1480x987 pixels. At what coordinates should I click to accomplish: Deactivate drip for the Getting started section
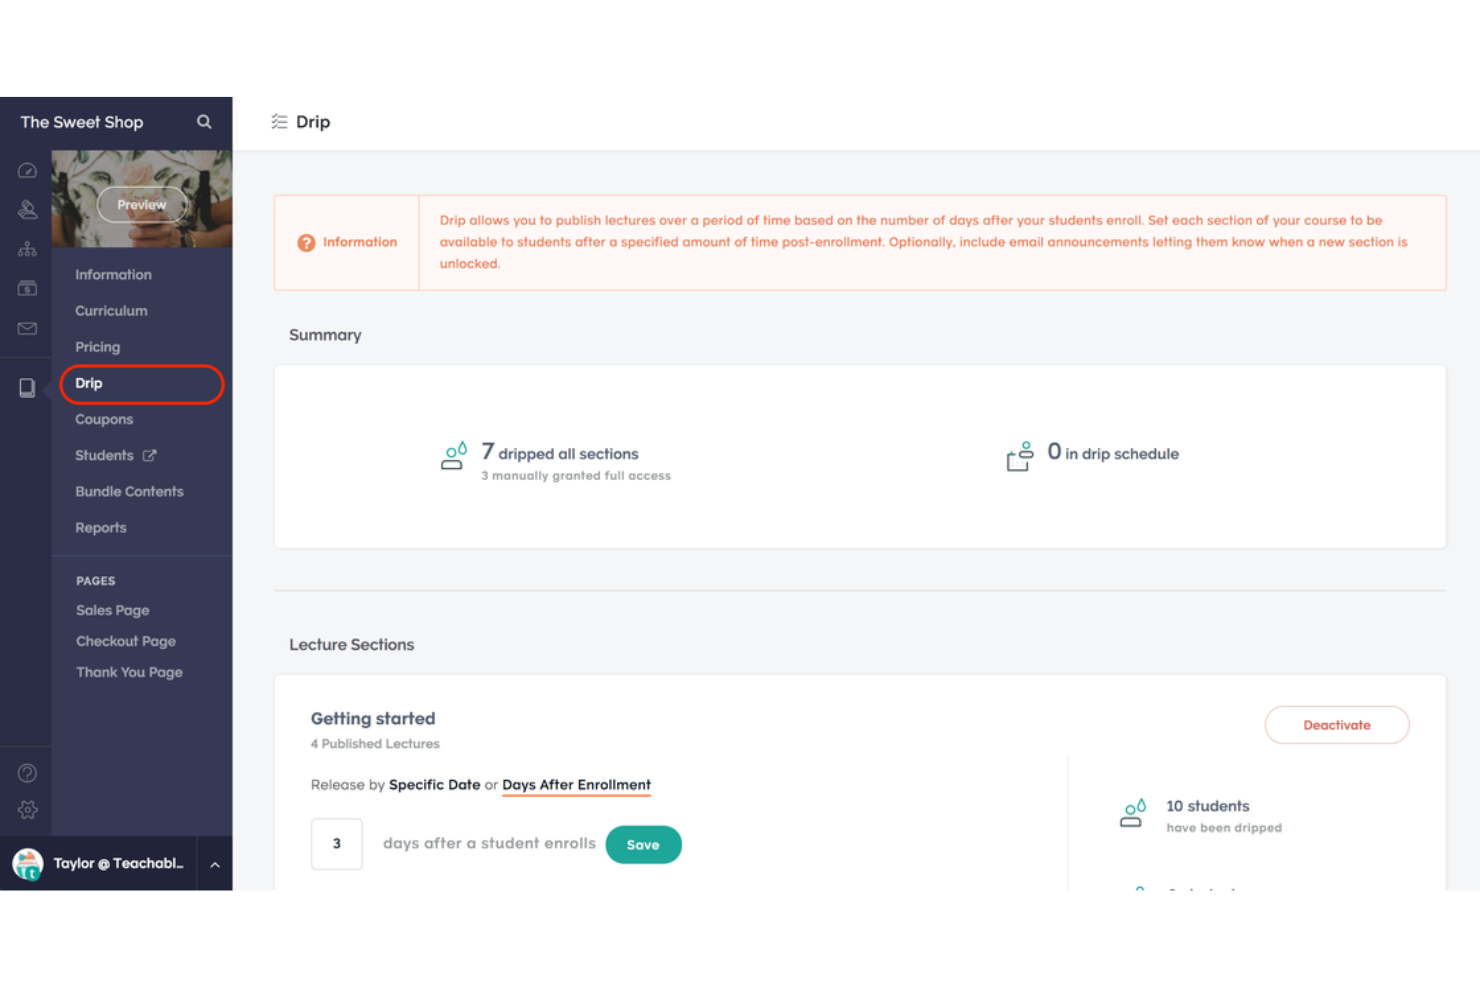pyautogui.click(x=1336, y=725)
